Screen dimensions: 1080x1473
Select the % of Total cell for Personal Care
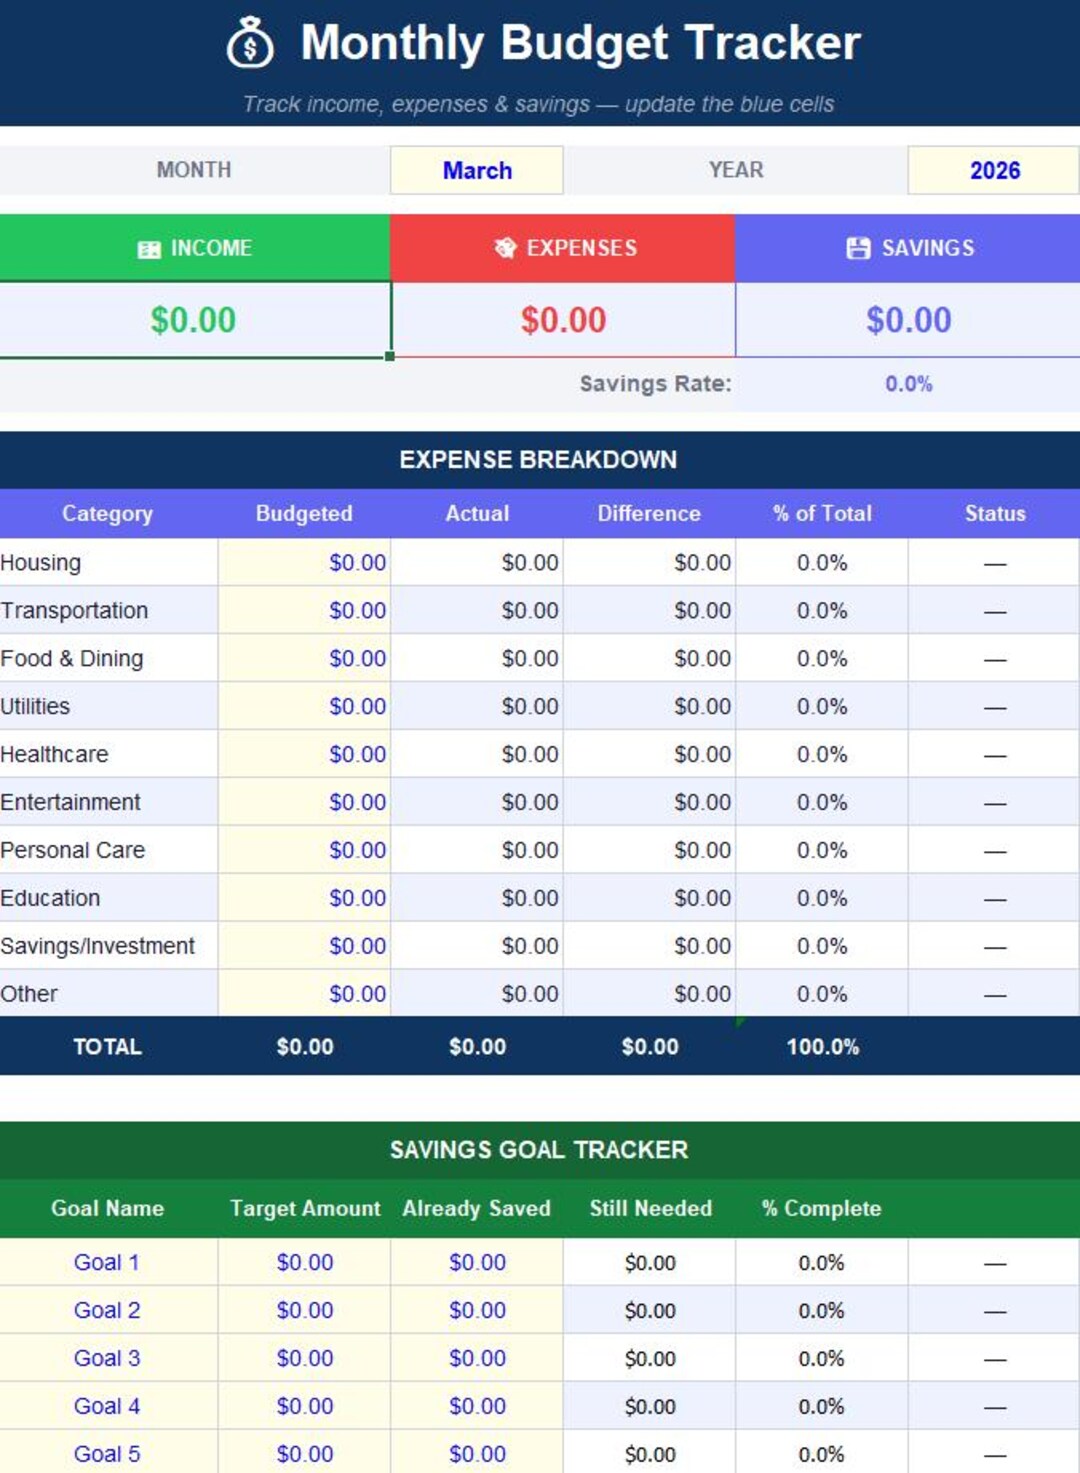822,851
